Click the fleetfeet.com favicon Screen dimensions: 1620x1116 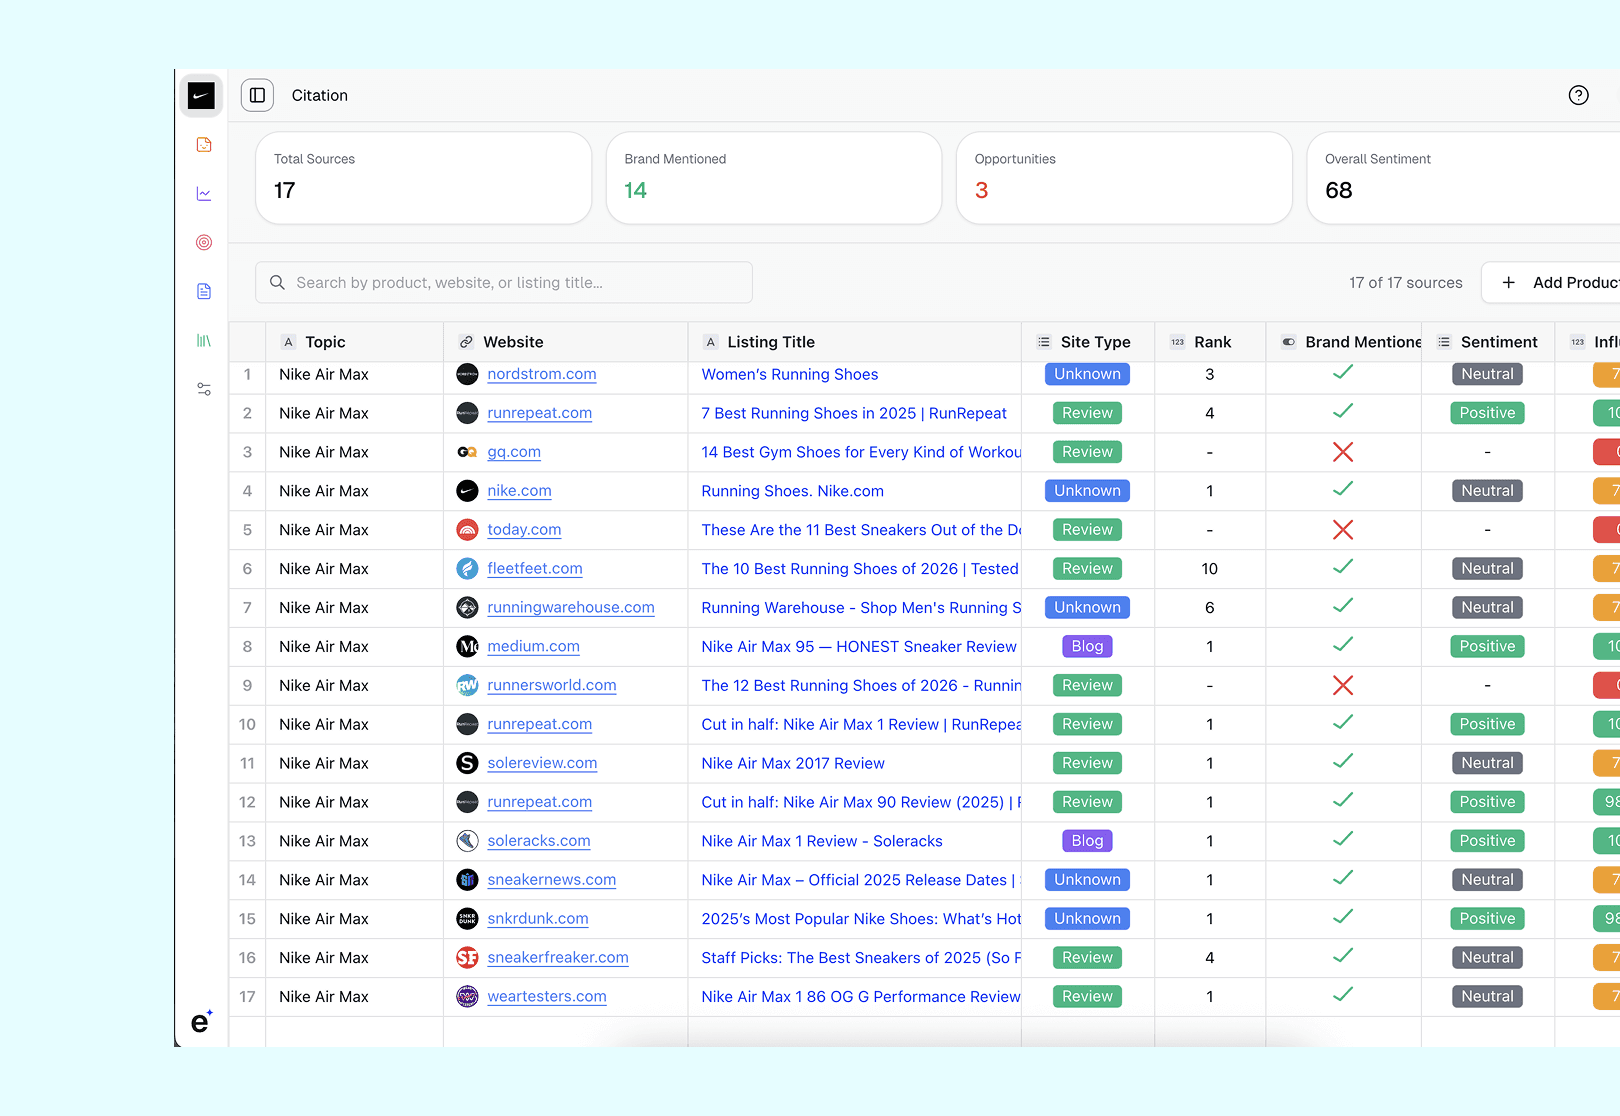[x=467, y=569]
